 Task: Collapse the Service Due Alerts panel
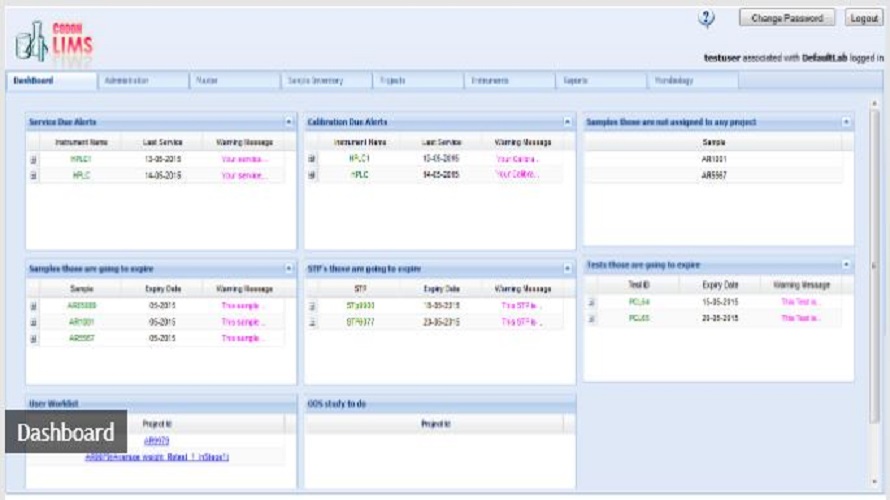[x=288, y=122]
